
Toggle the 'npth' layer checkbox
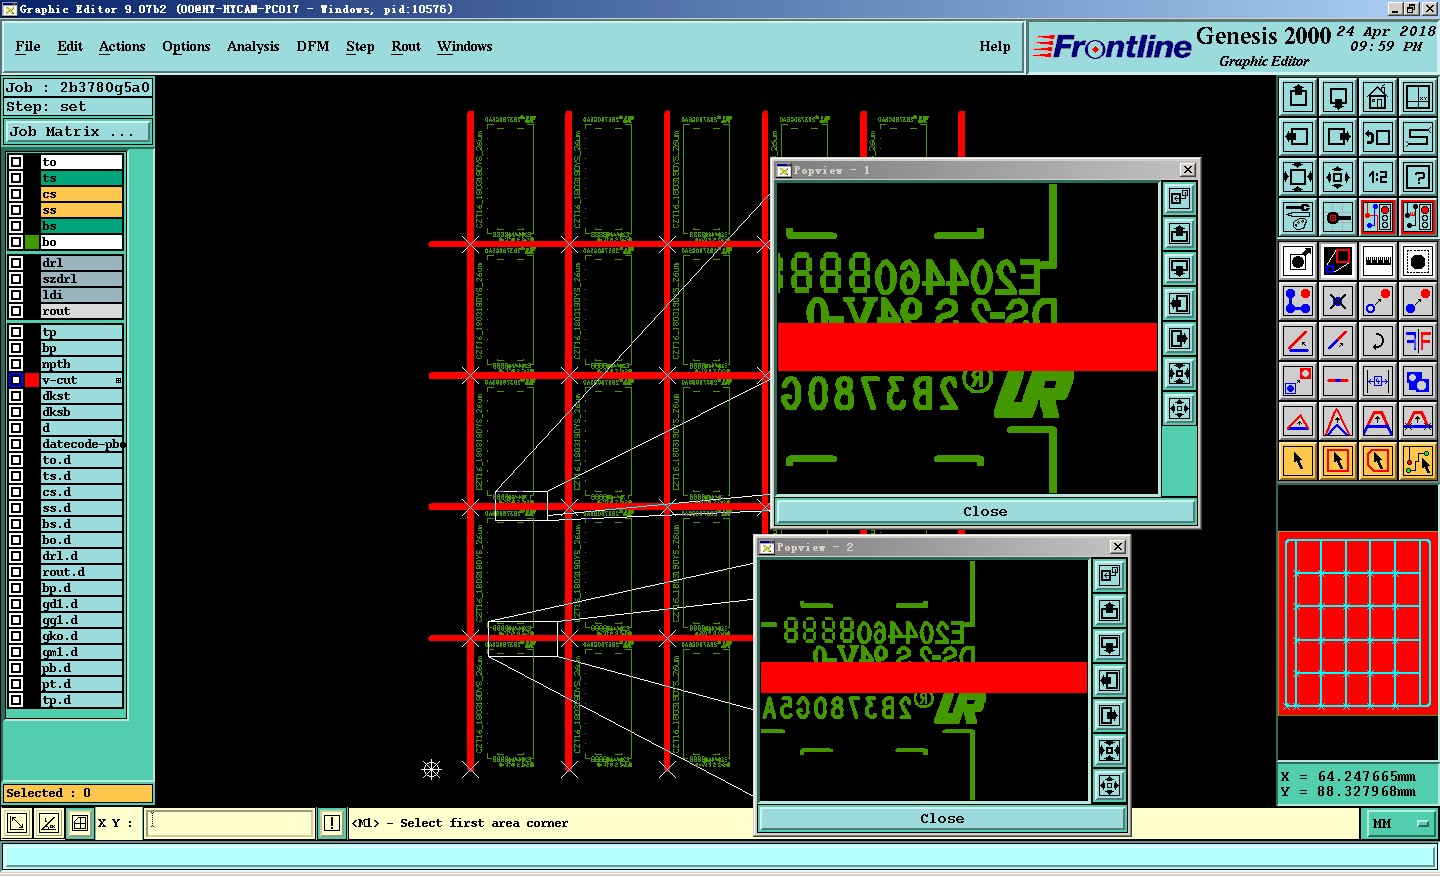(16, 364)
